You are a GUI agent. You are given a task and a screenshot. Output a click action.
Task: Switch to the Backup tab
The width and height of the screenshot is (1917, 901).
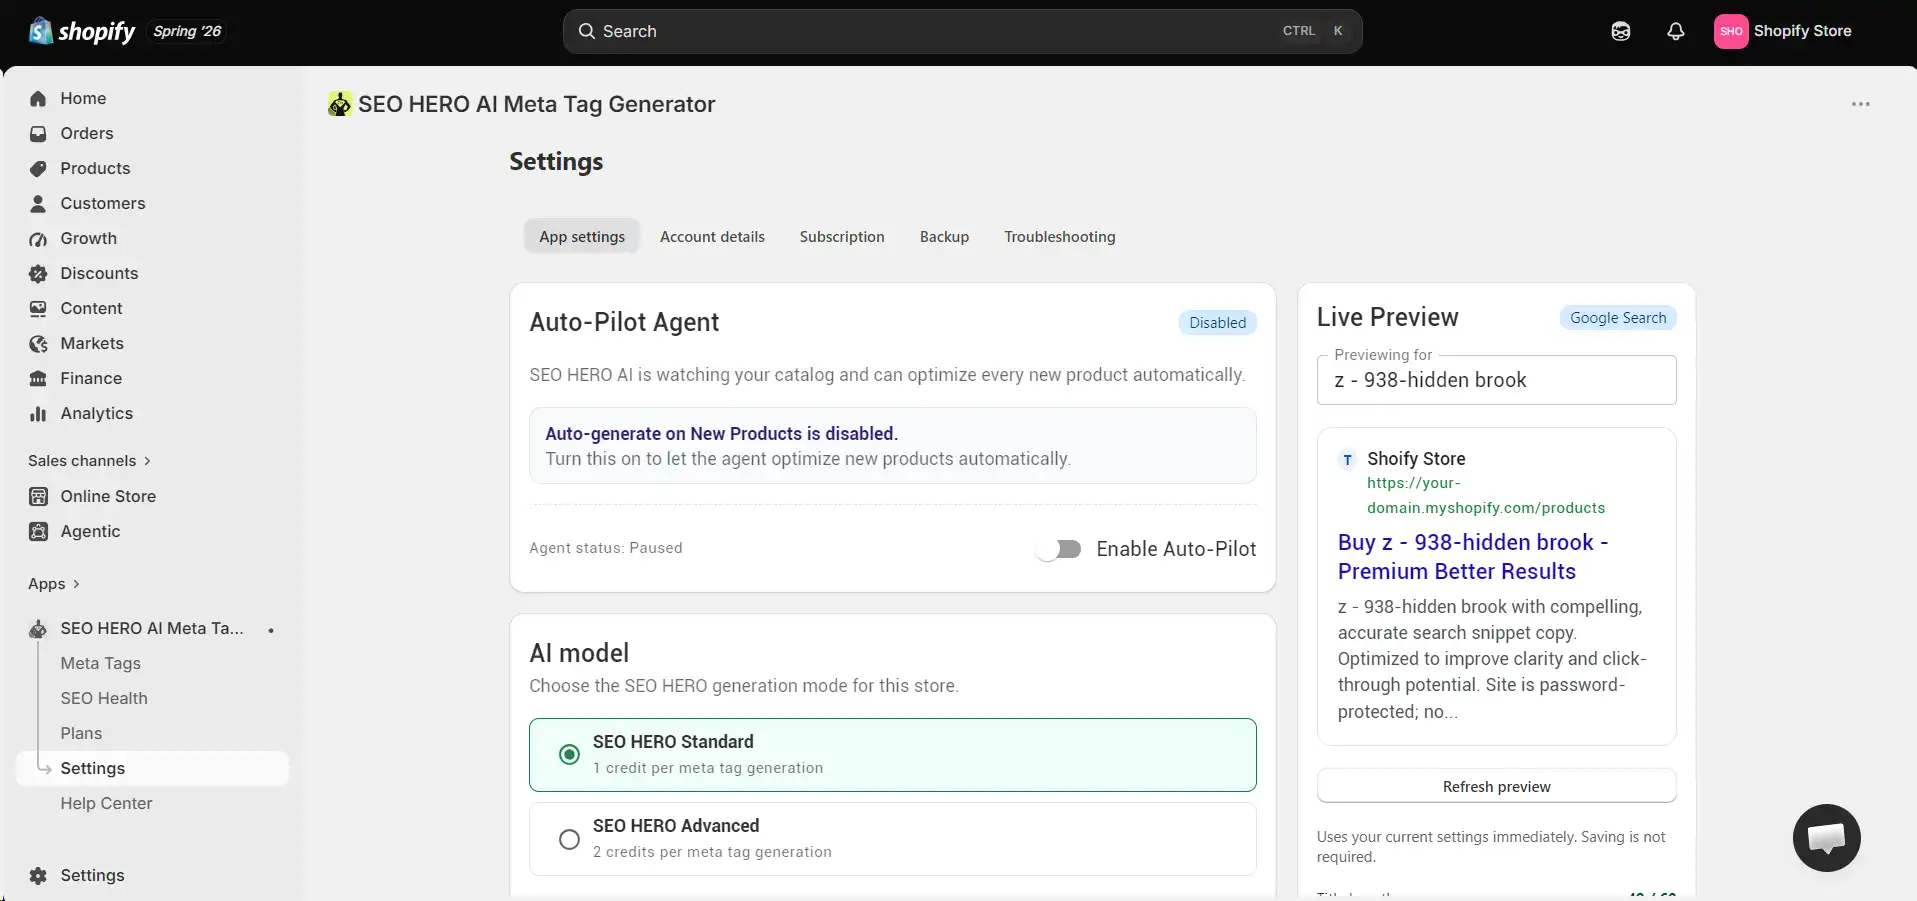click(944, 237)
